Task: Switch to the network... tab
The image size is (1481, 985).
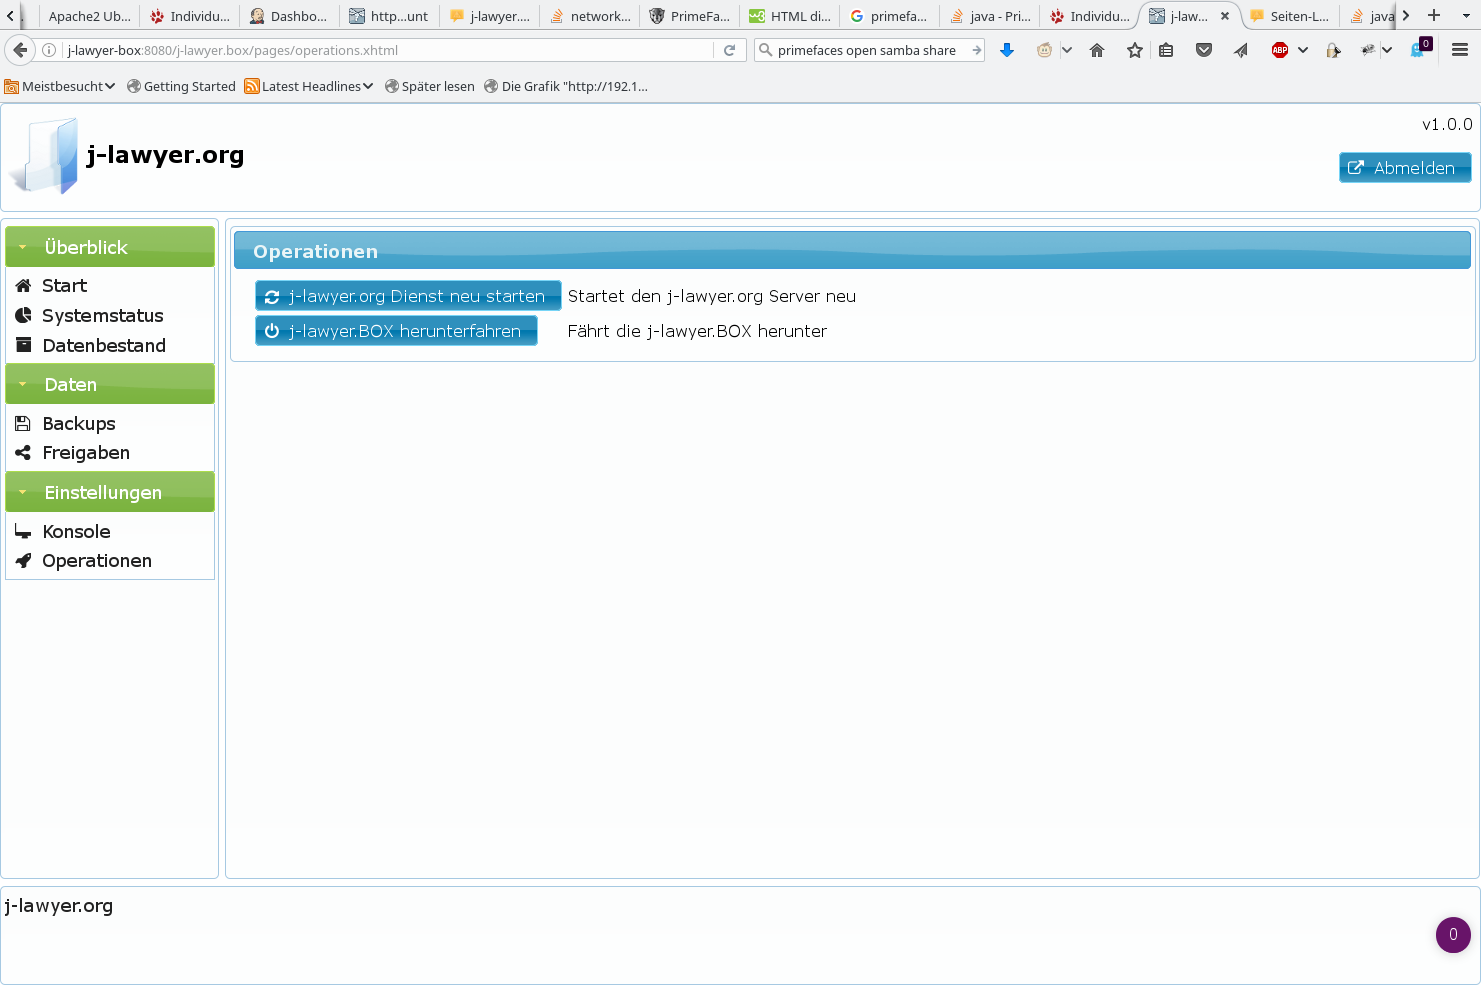Action: [589, 16]
